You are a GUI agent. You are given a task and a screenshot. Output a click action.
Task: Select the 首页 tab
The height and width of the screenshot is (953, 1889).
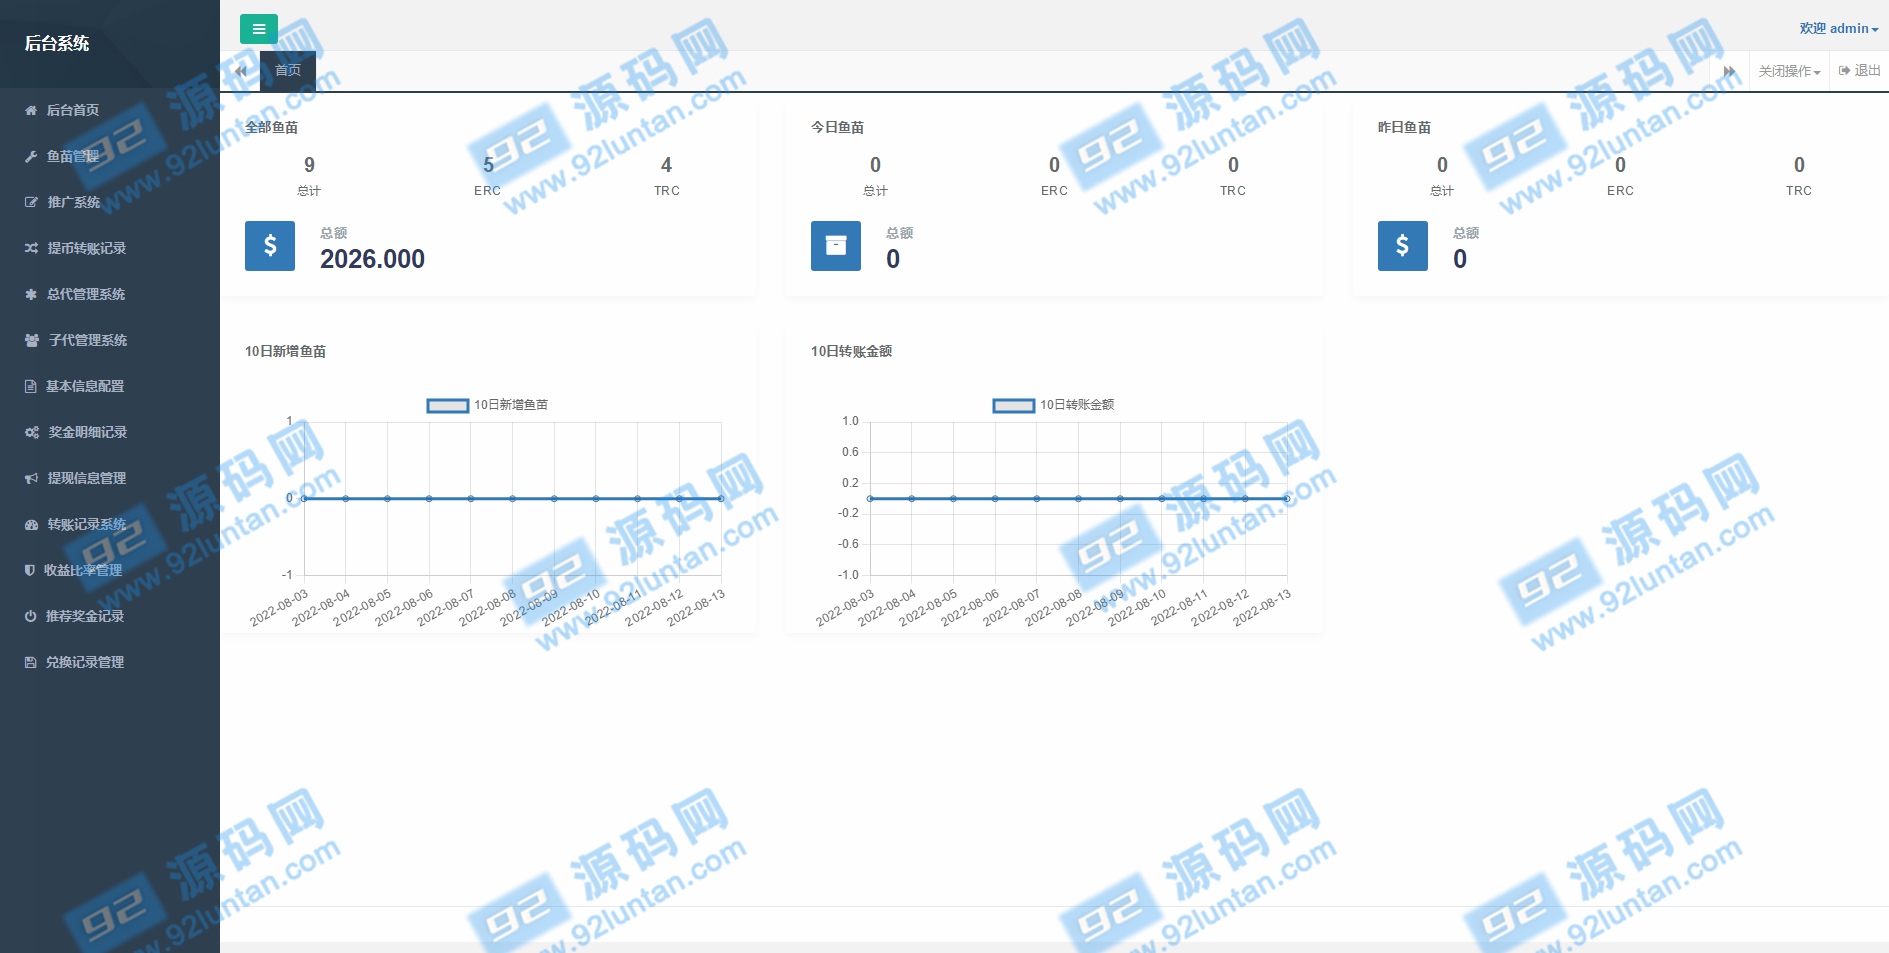point(288,71)
